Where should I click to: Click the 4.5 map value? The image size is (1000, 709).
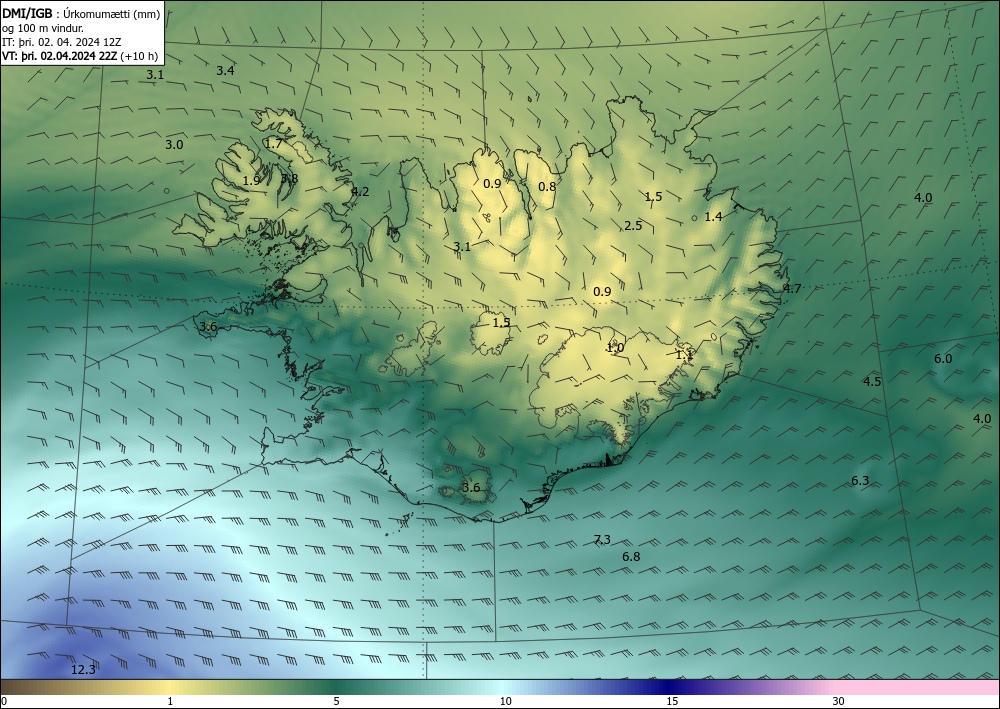point(872,381)
